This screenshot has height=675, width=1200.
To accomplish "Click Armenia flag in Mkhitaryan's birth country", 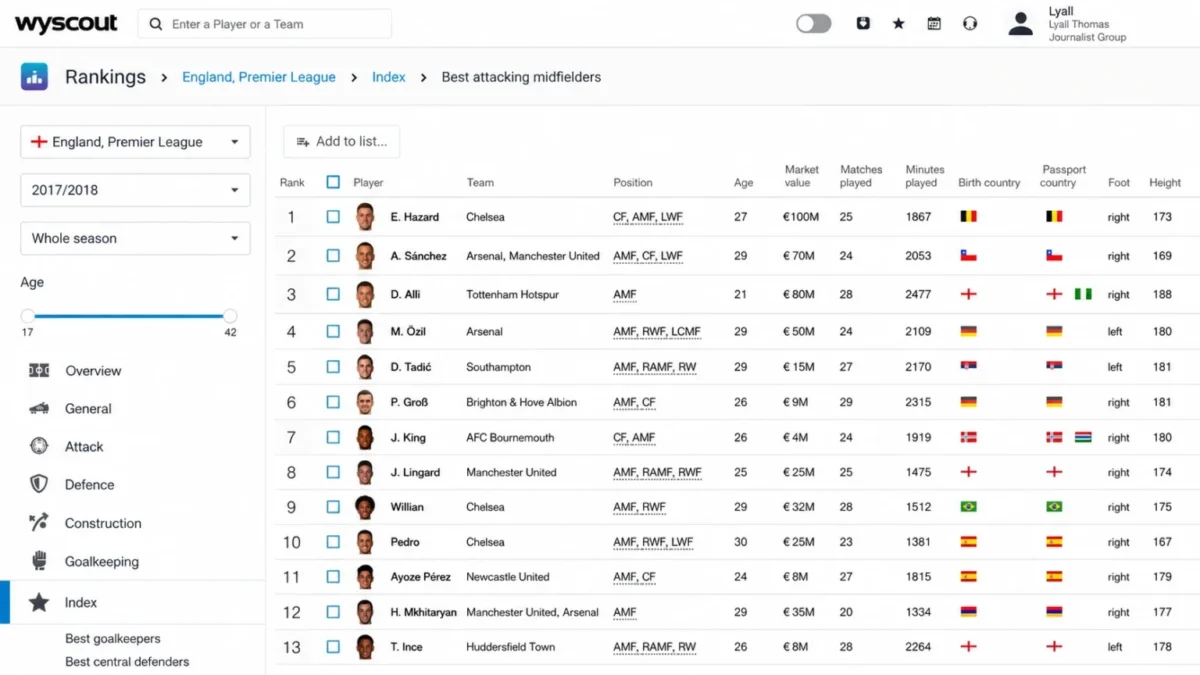I will tap(968, 612).
